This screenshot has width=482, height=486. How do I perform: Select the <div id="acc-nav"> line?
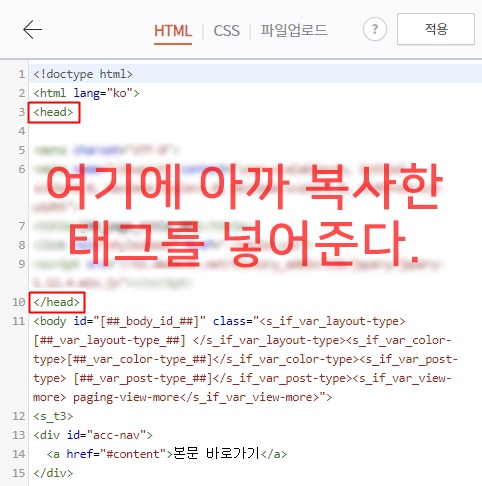[x=93, y=435]
